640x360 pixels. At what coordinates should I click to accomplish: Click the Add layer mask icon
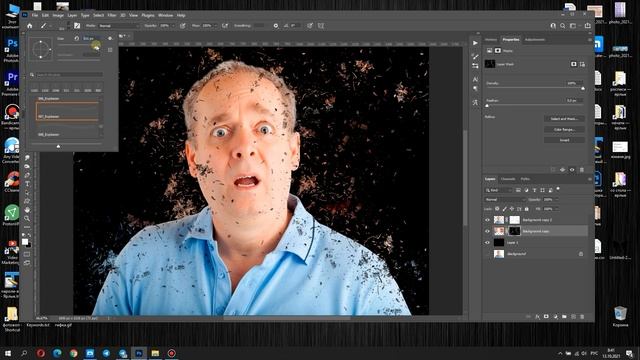coord(546,317)
